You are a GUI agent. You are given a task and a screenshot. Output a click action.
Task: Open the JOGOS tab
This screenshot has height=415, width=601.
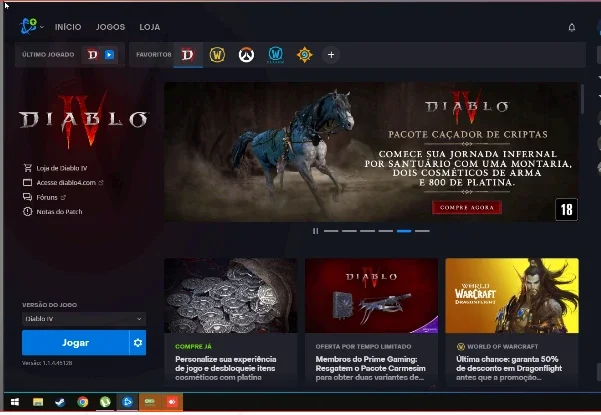110,27
